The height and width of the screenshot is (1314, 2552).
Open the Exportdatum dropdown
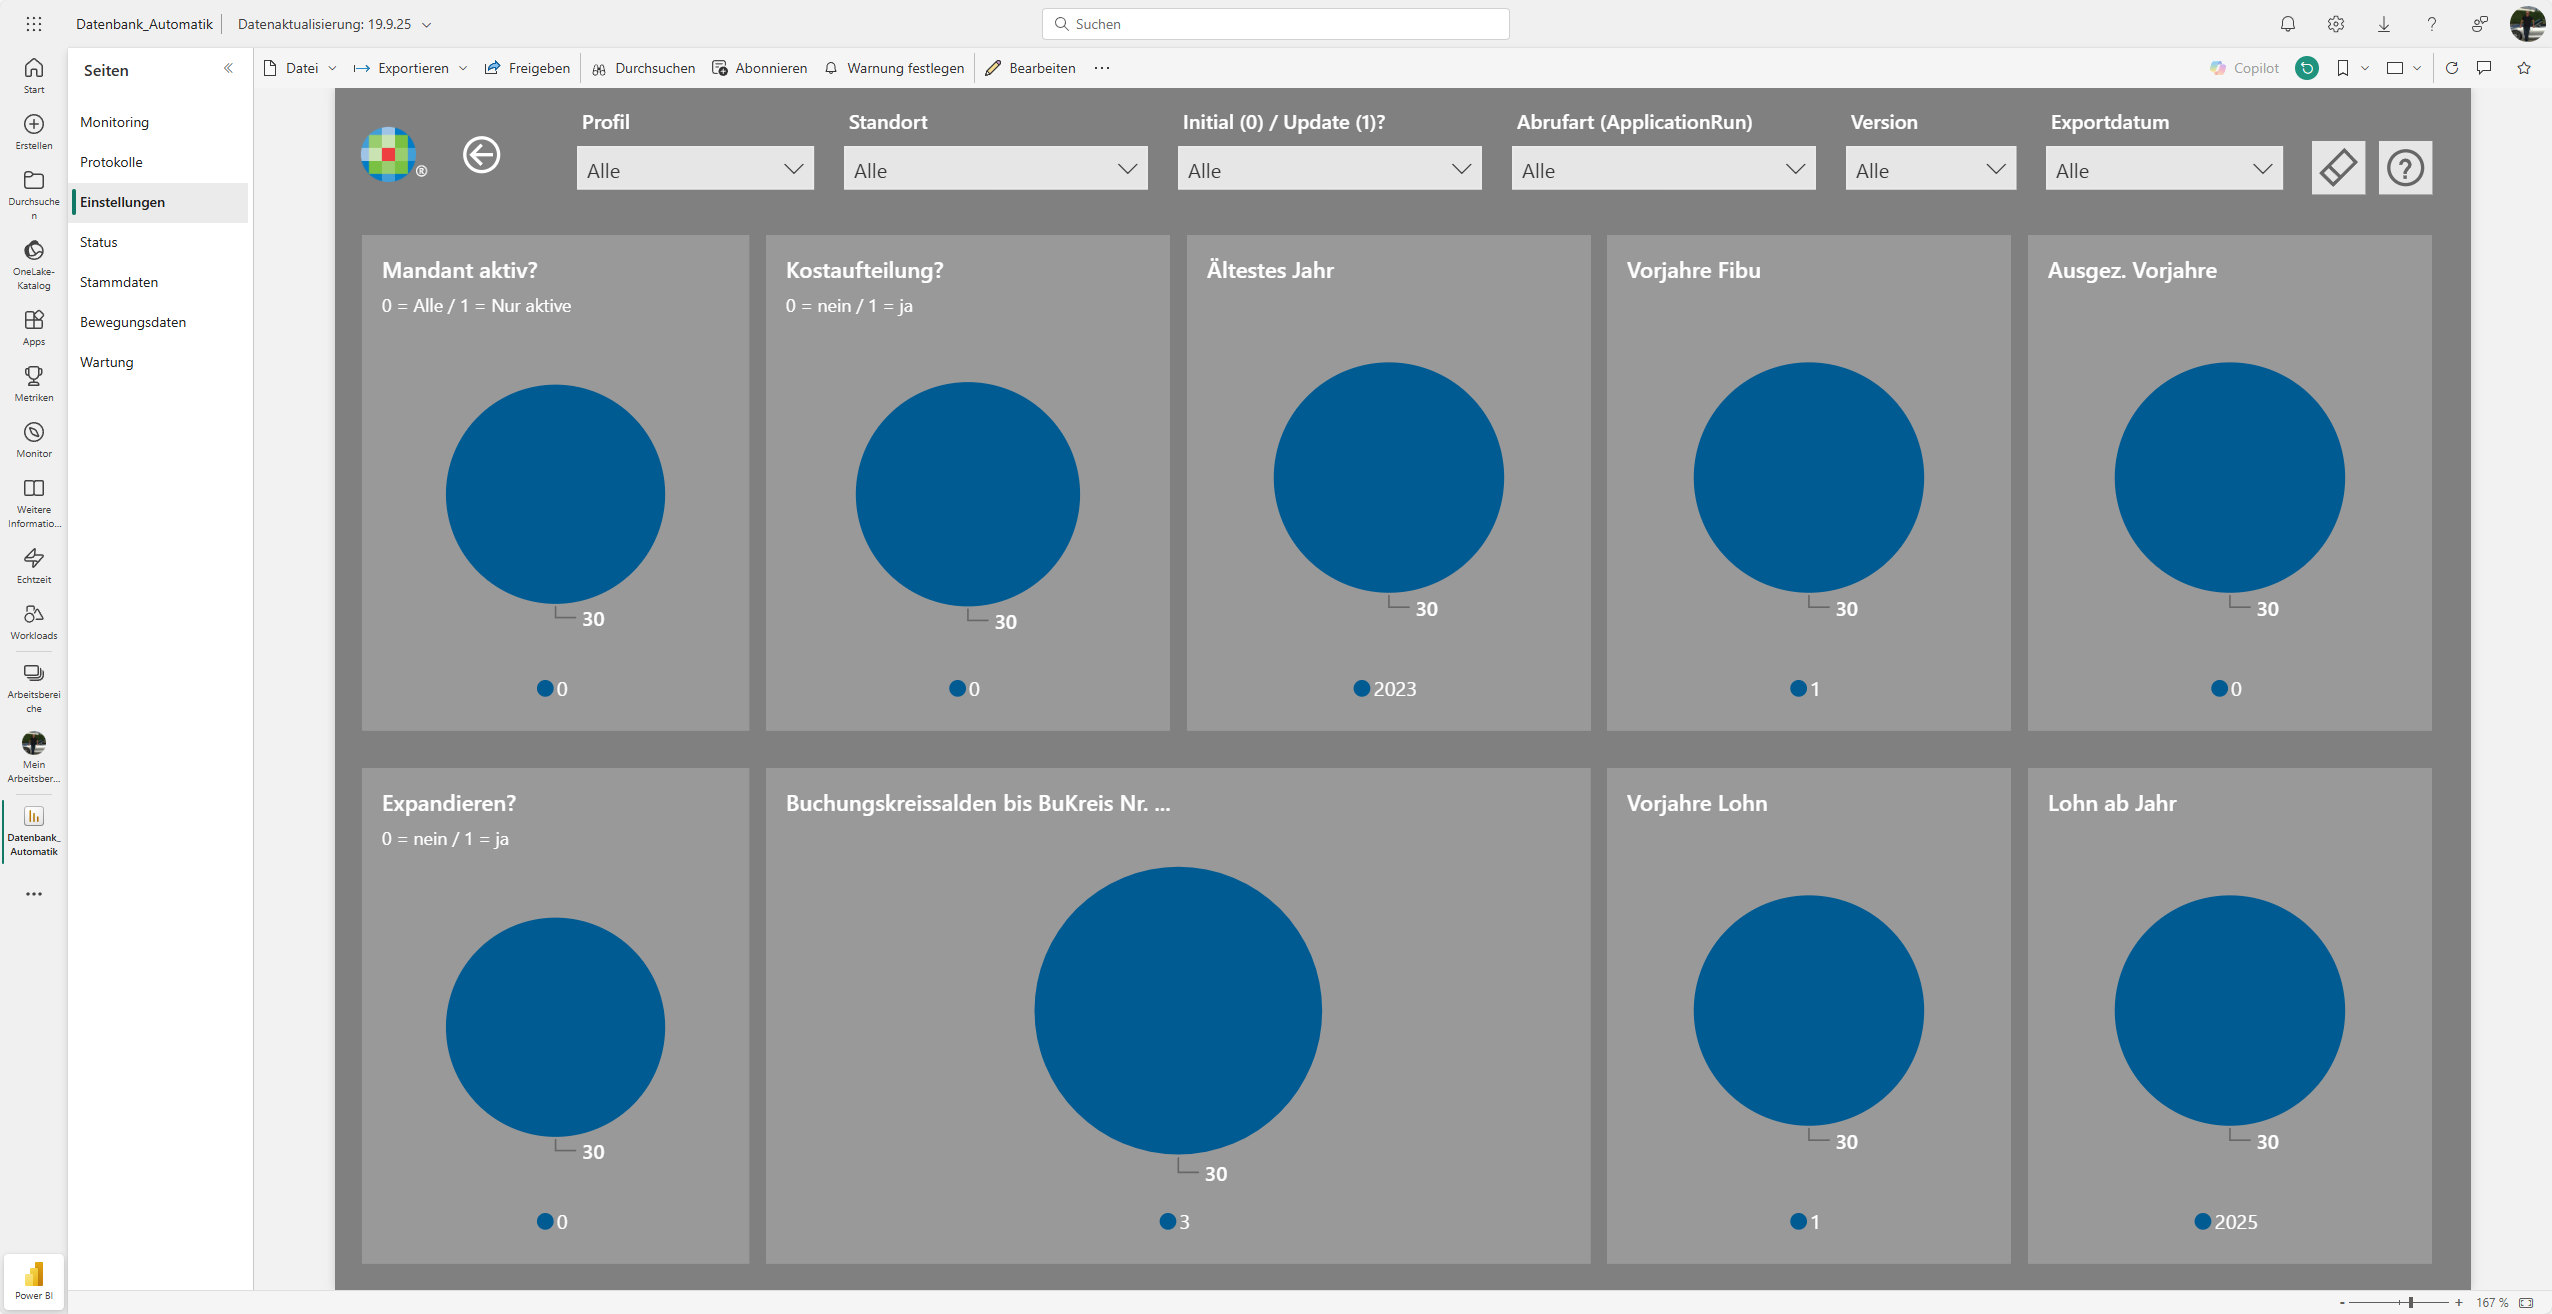tap(2164, 169)
